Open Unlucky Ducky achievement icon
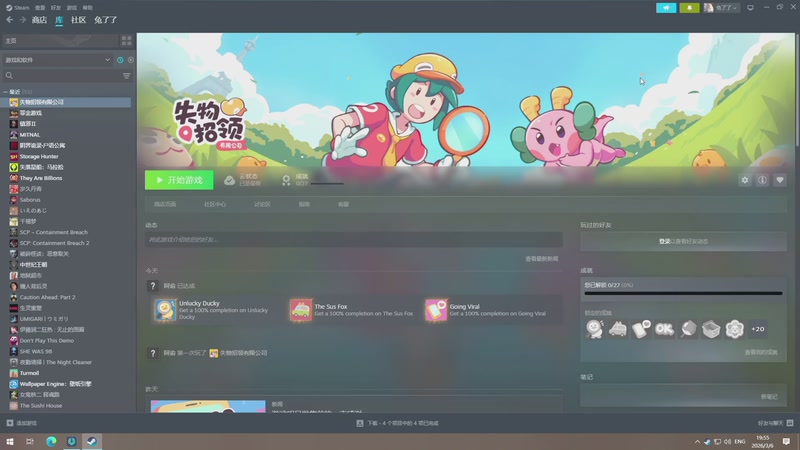 pyautogui.click(x=165, y=310)
